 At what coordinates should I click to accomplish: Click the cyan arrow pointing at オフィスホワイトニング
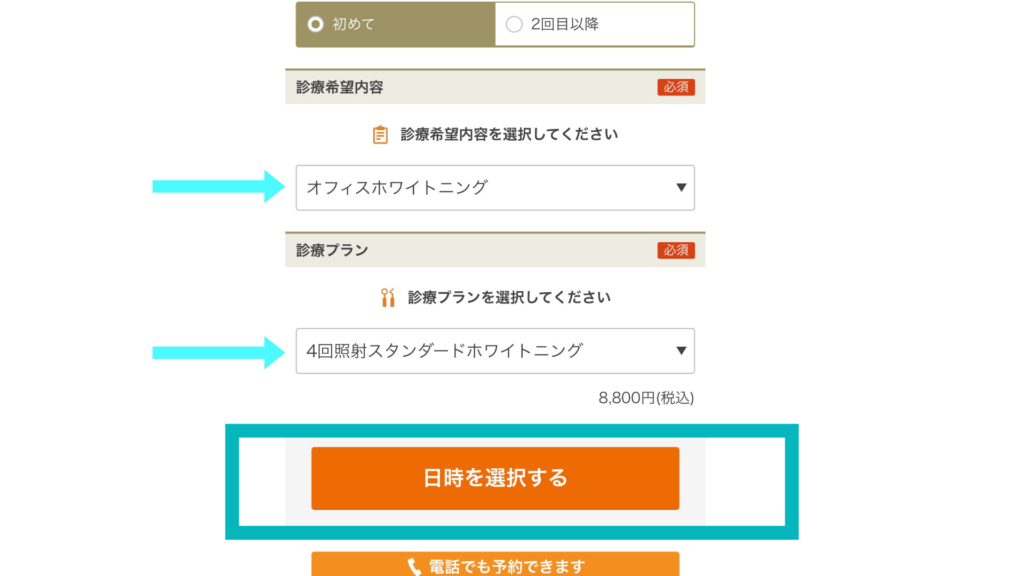[218, 187]
